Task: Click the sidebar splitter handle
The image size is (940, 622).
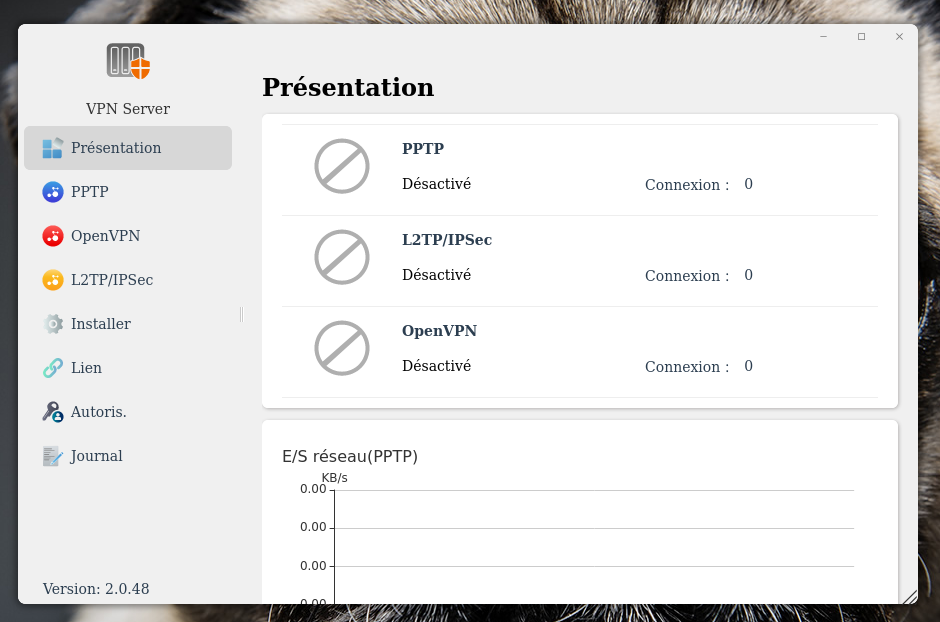Action: (x=241, y=314)
